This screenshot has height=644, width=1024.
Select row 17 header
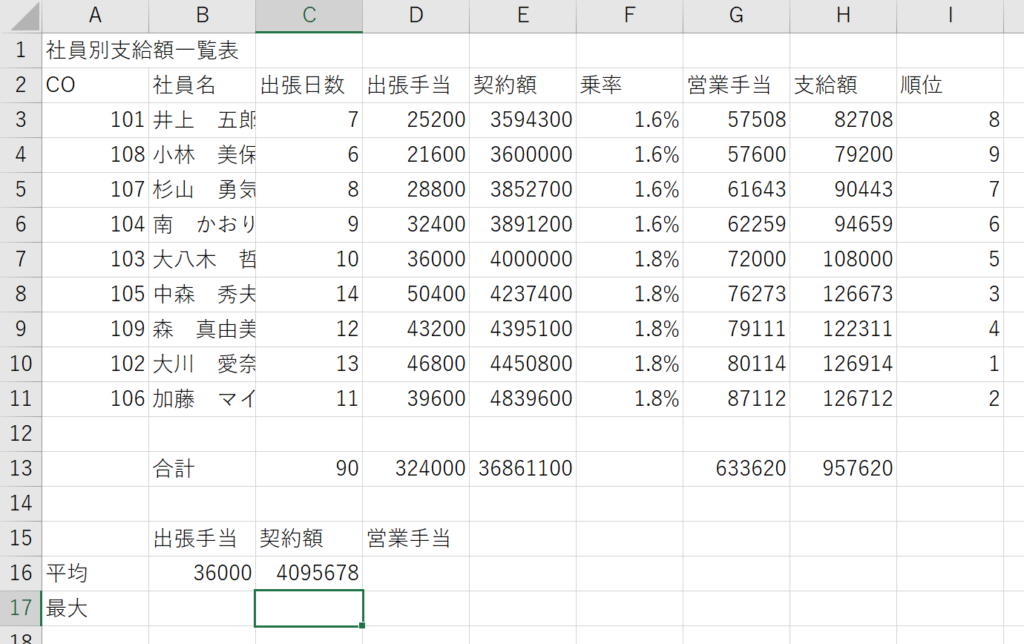[x=21, y=608]
